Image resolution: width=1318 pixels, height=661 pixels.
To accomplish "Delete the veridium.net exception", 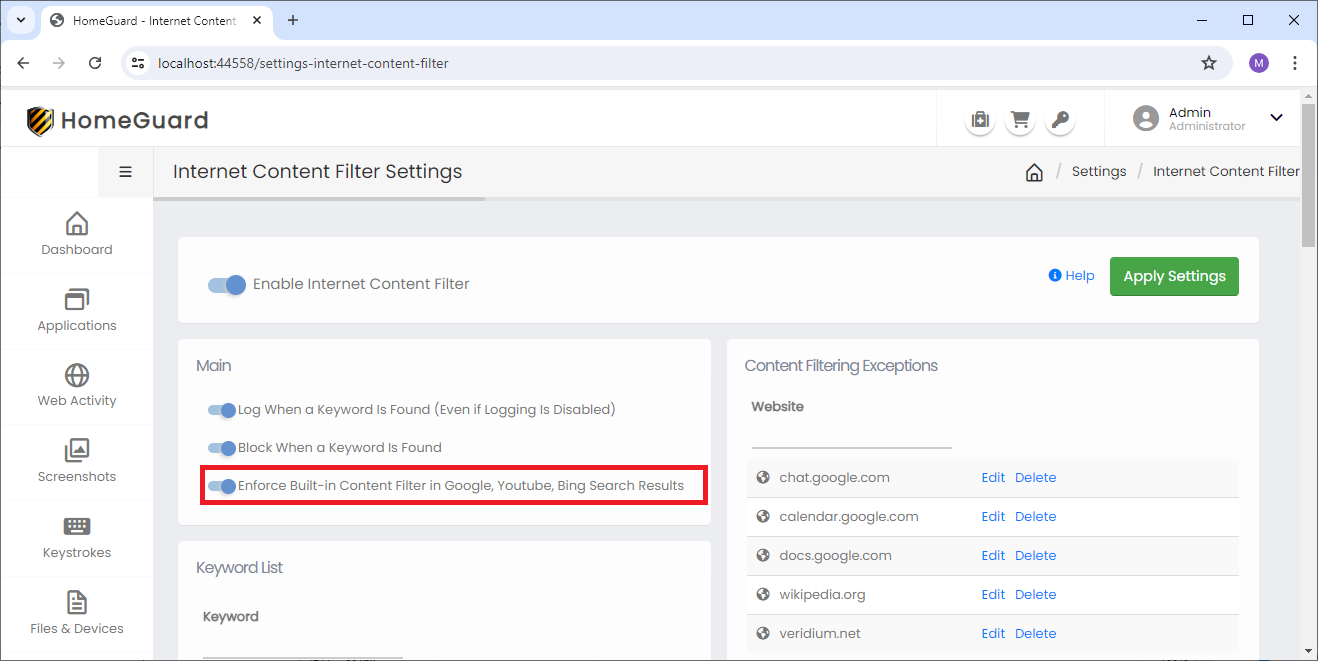I will (x=1036, y=633).
